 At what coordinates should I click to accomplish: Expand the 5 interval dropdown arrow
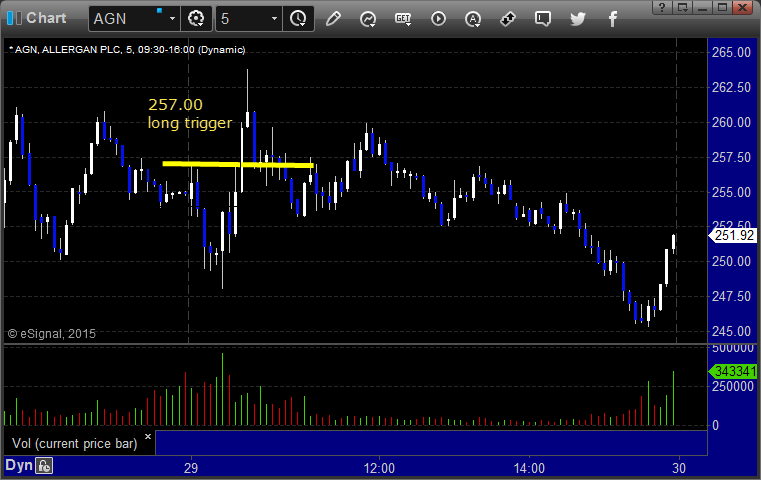pyautogui.click(x=274, y=18)
